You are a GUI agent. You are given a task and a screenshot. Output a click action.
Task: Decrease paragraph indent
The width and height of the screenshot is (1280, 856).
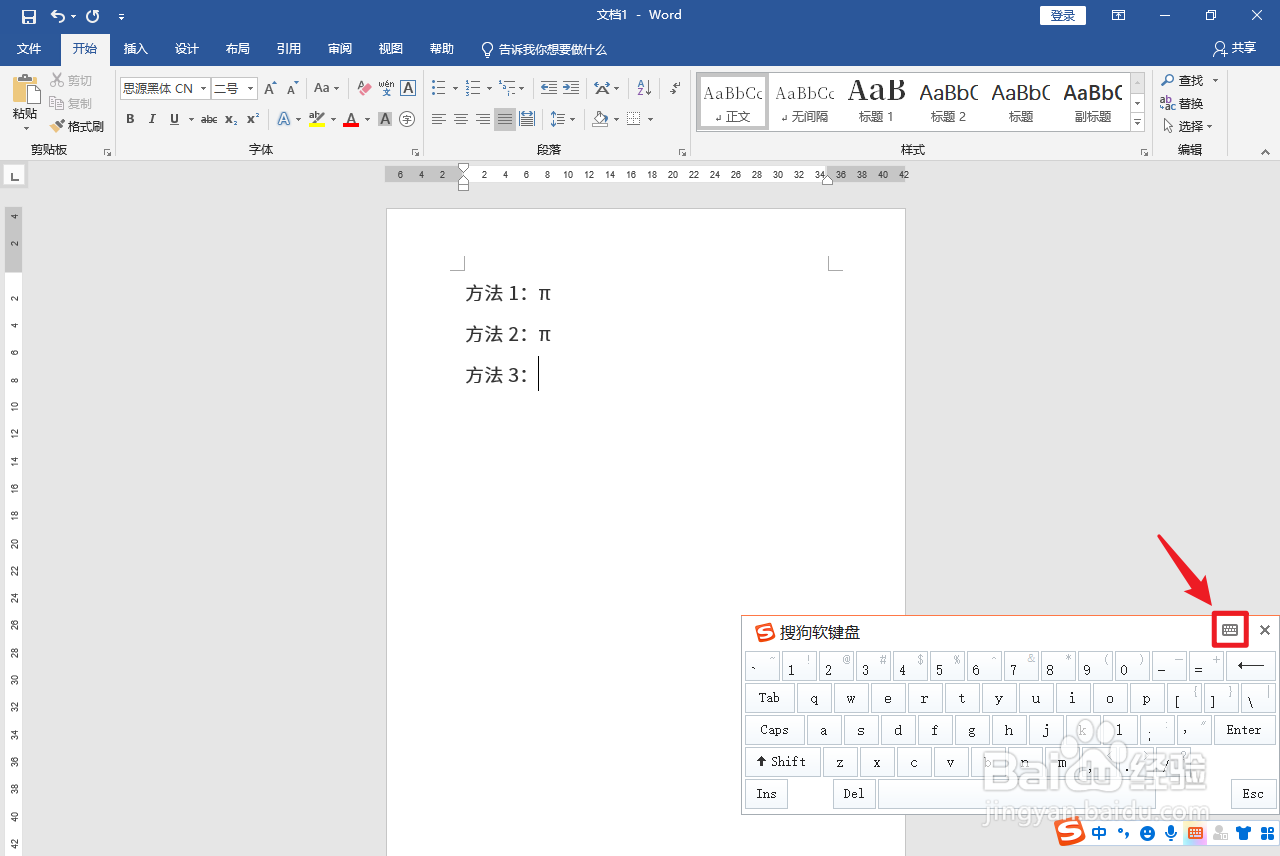pyautogui.click(x=549, y=88)
